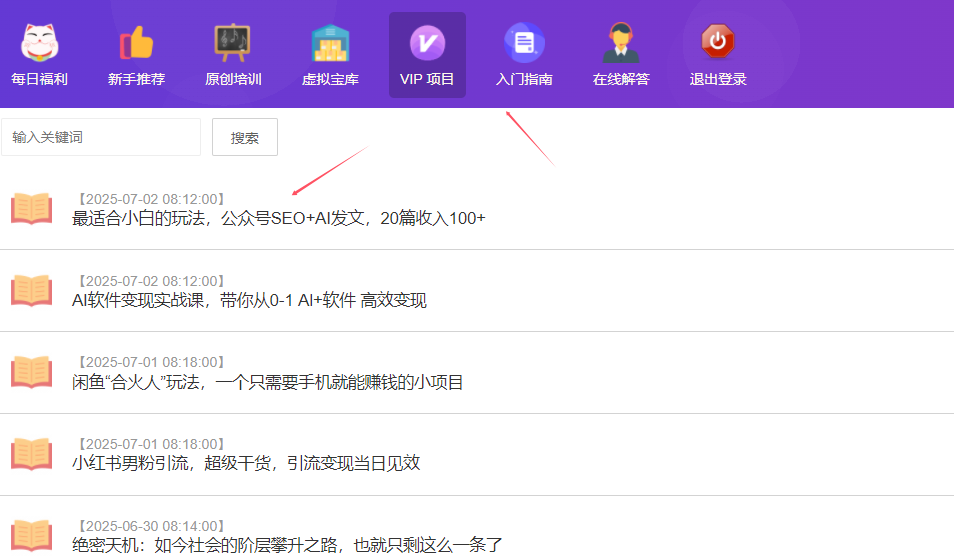This screenshot has height=560, width=954.
Task: Open the document 入门指南 icon
Action: click(524, 43)
